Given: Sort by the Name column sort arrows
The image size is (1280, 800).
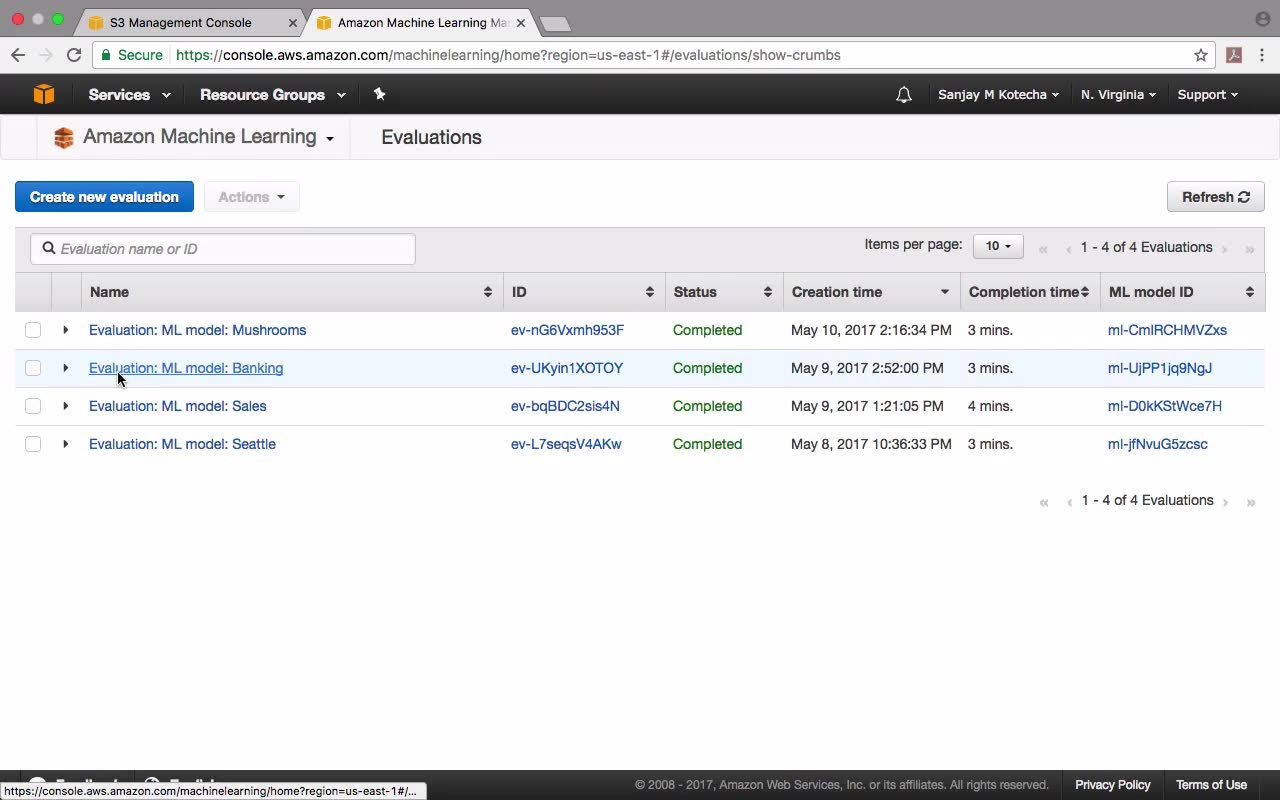Looking at the screenshot, I should point(488,292).
